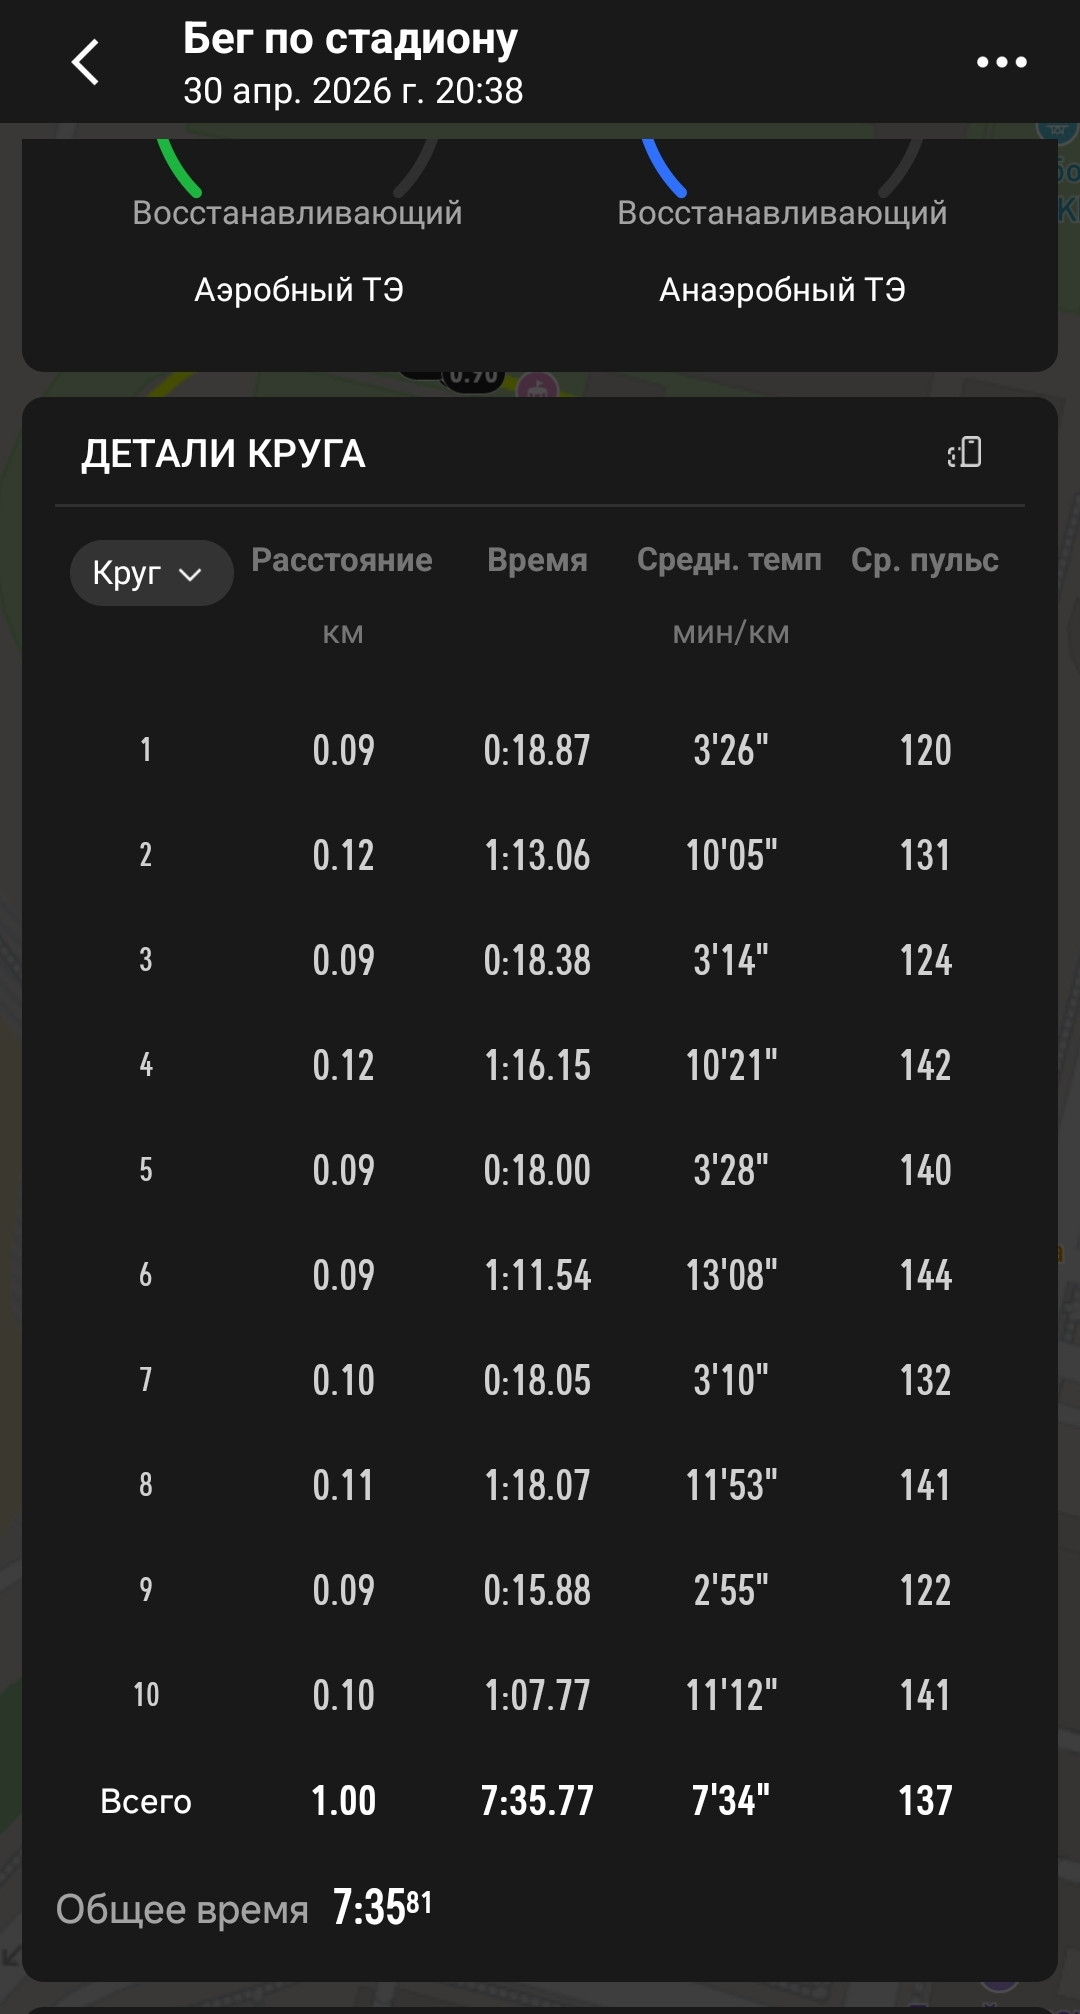Tap the chevron beside Круг
This screenshot has width=1080, height=2014.
(190, 574)
